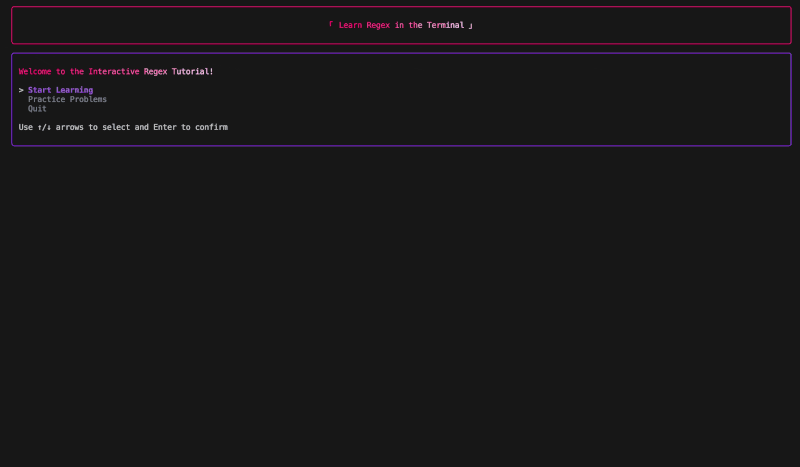Click the word Interactive in welcome line
Screen dimensions: 800x467
(113, 72)
